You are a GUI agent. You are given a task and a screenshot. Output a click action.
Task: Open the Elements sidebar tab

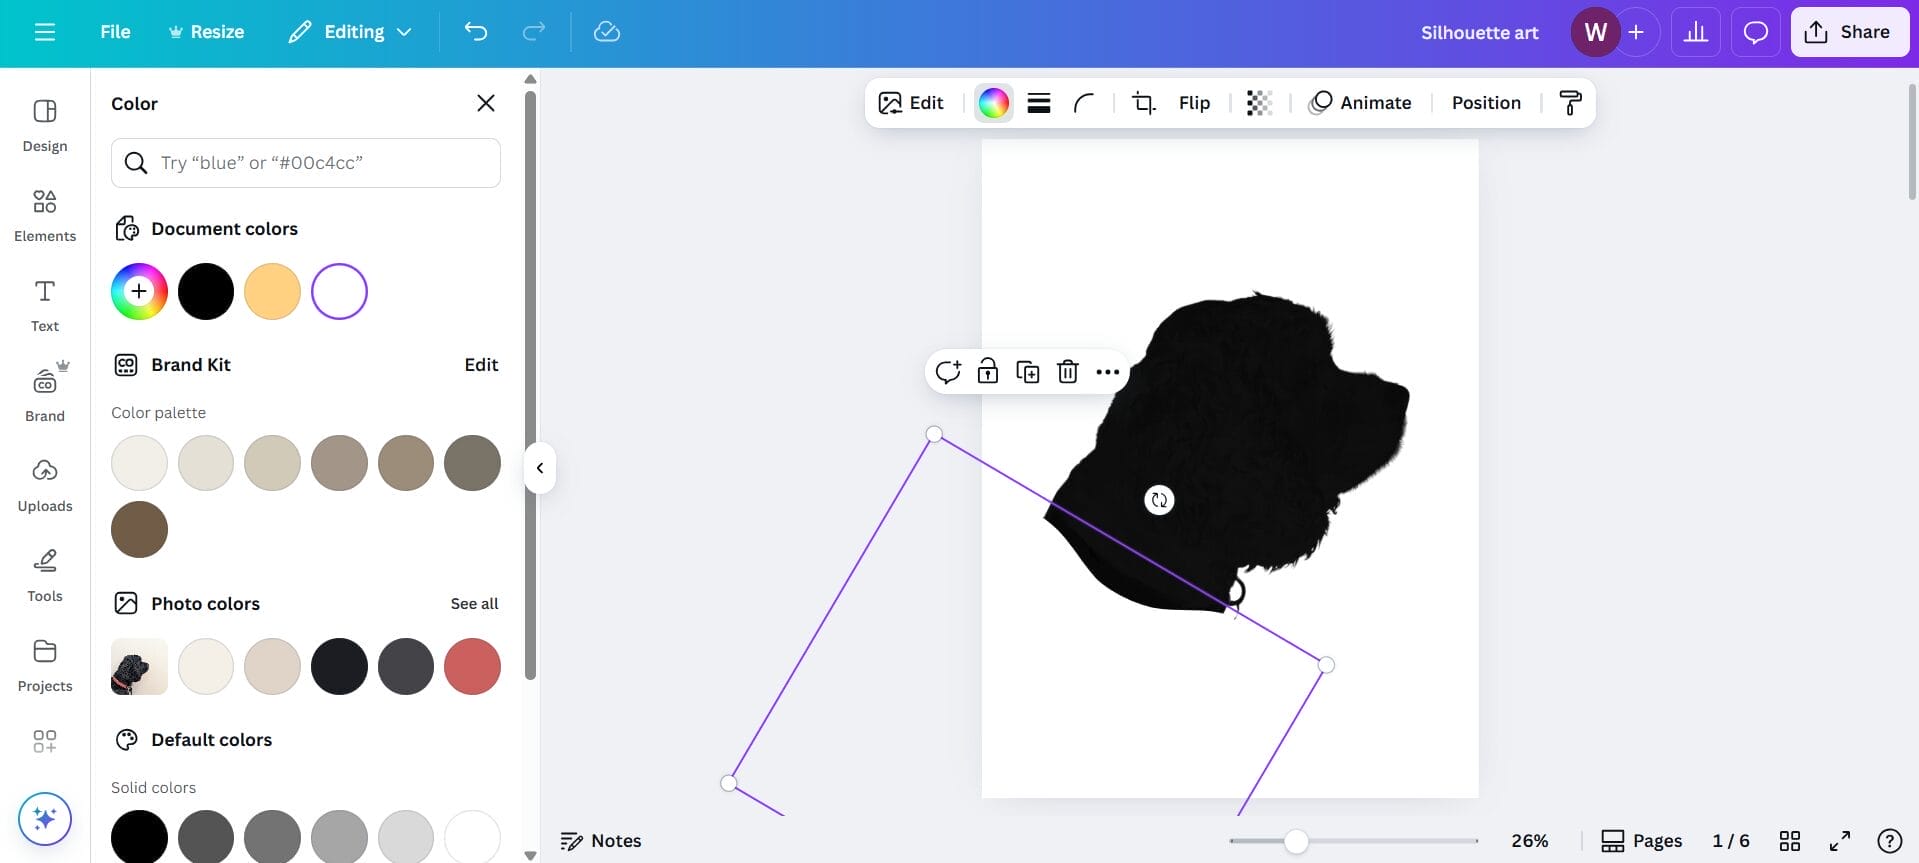point(45,216)
